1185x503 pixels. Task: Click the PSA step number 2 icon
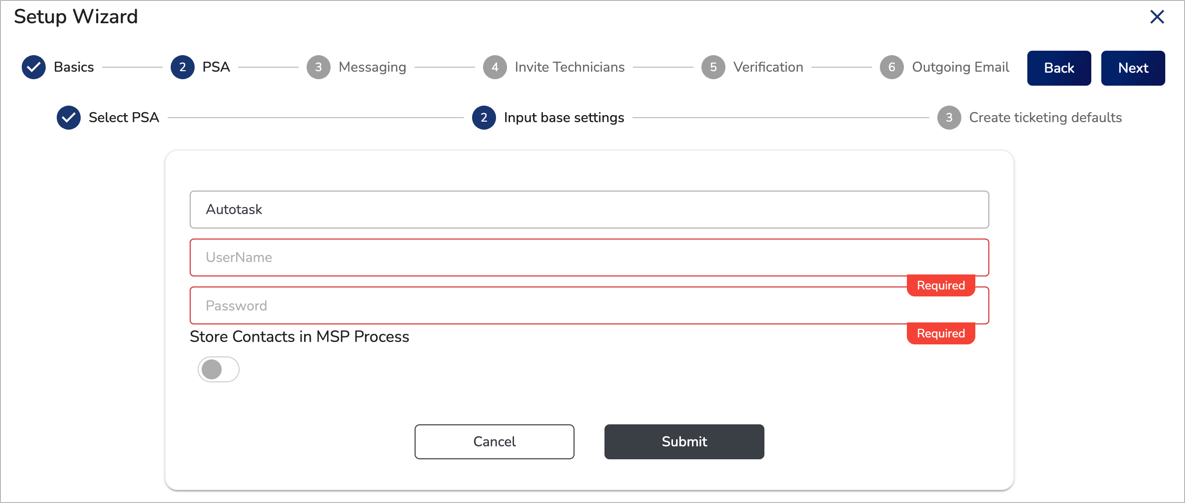pyautogui.click(x=182, y=68)
